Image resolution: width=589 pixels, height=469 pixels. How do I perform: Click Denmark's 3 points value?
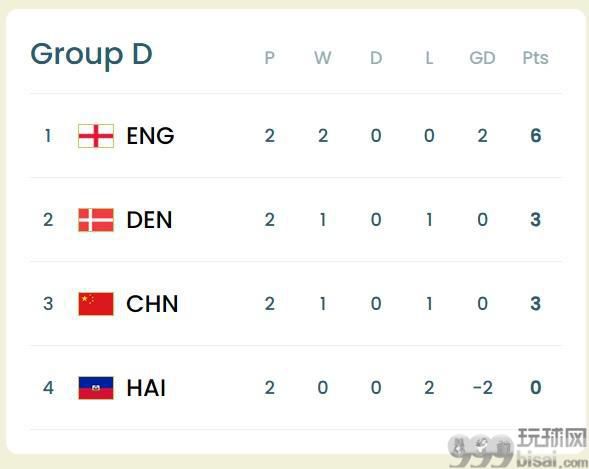point(536,220)
